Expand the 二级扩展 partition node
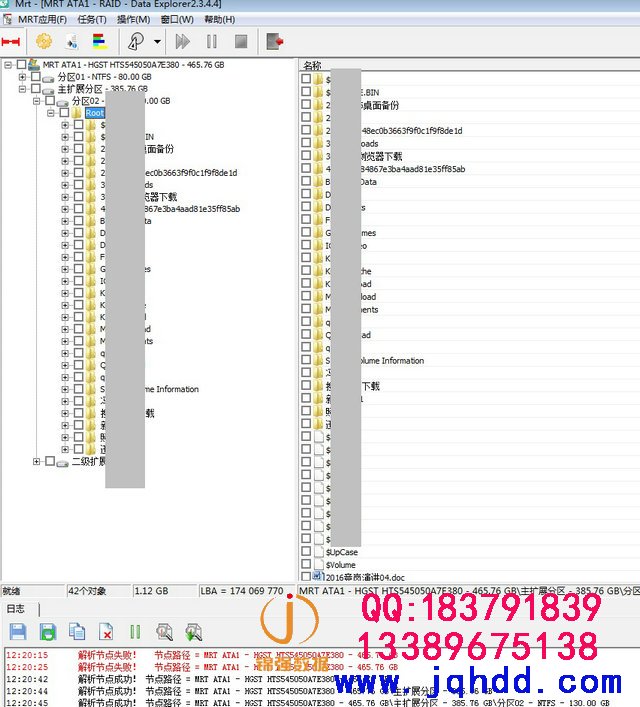The image size is (640, 707). (x=37, y=461)
